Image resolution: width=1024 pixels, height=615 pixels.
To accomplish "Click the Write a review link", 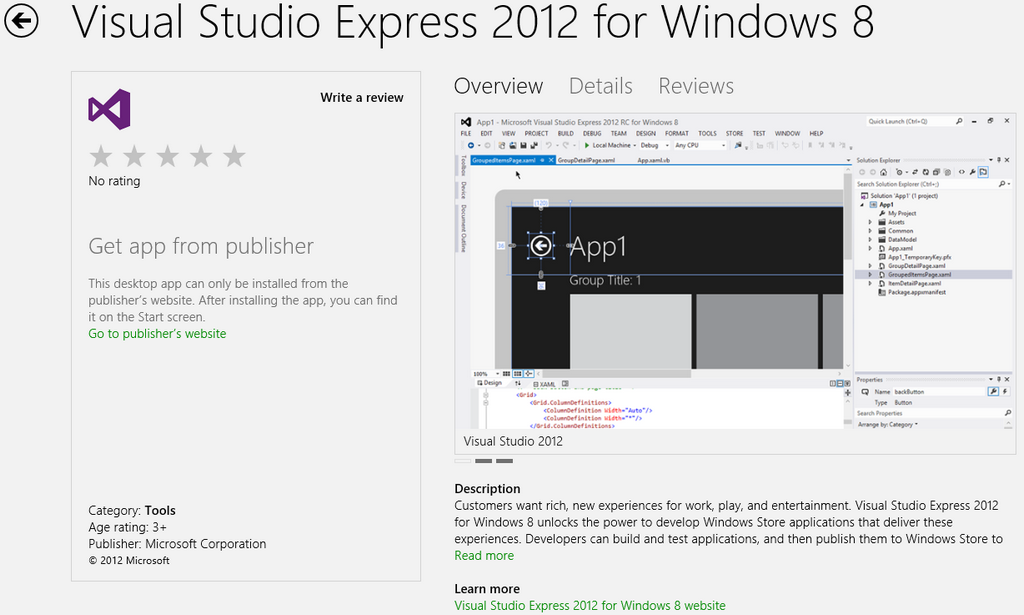I will pyautogui.click(x=361, y=98).
